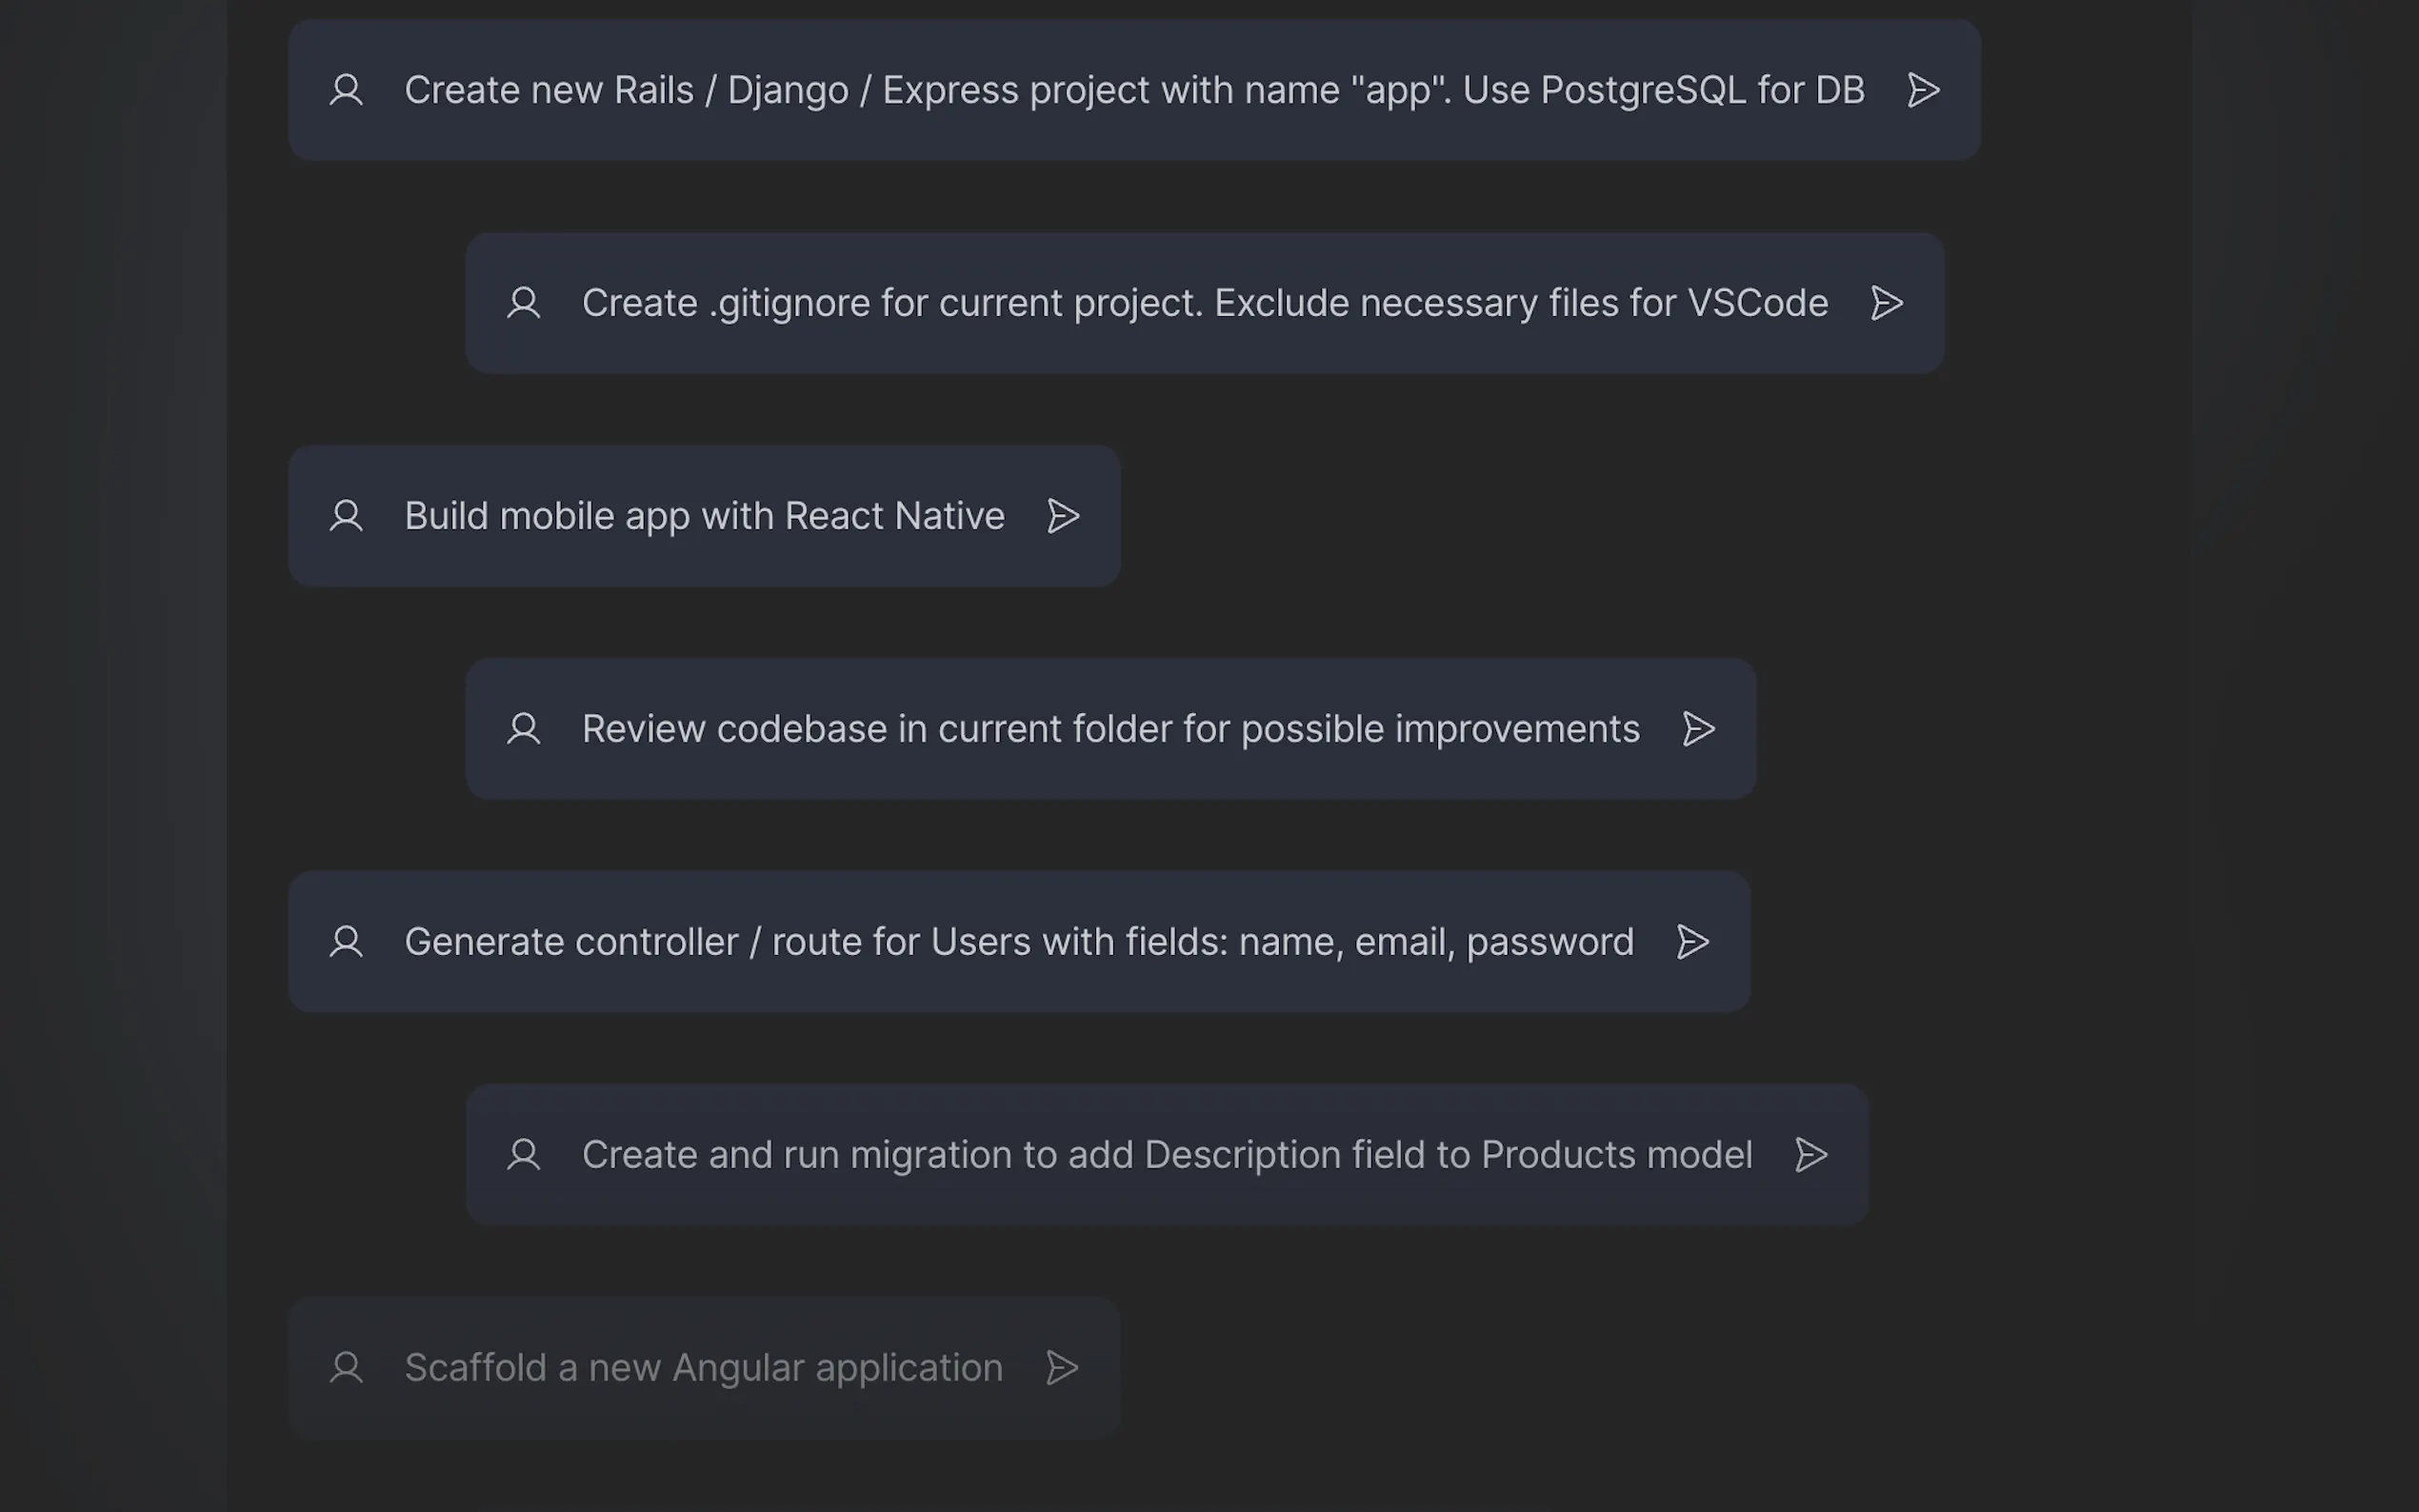The height and width of the screenshot is (1512, 2419).
Task: Select the Rails / Django / Express project prompt
Action: coord(1134,90)
